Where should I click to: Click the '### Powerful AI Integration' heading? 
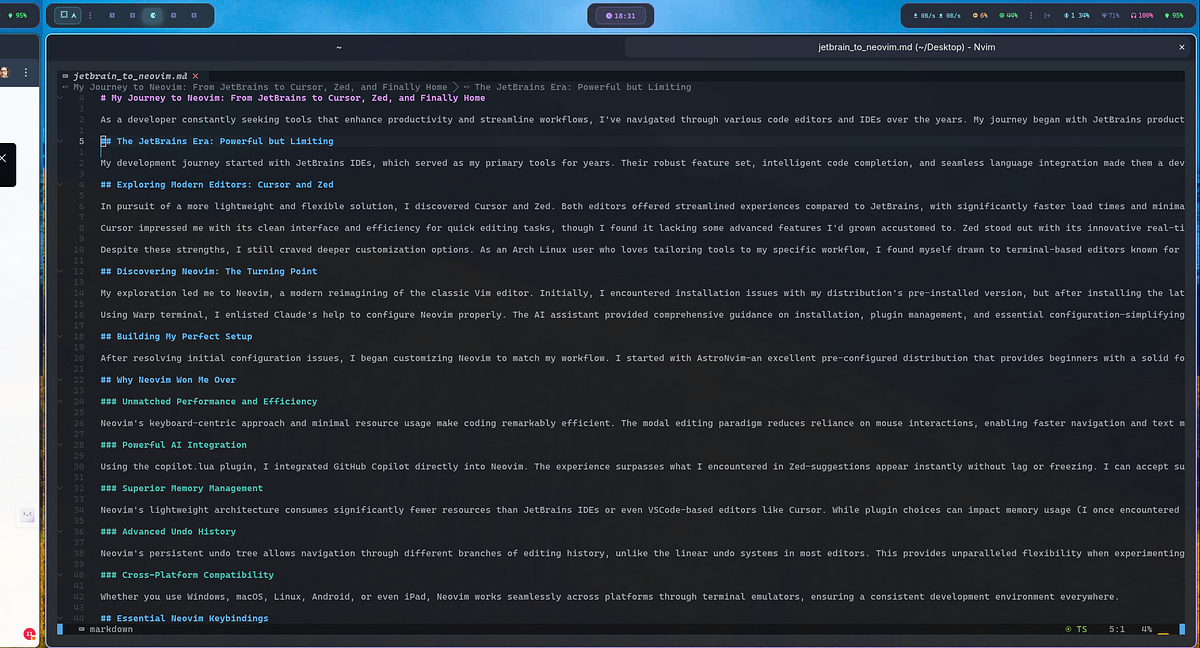[174, 445]
